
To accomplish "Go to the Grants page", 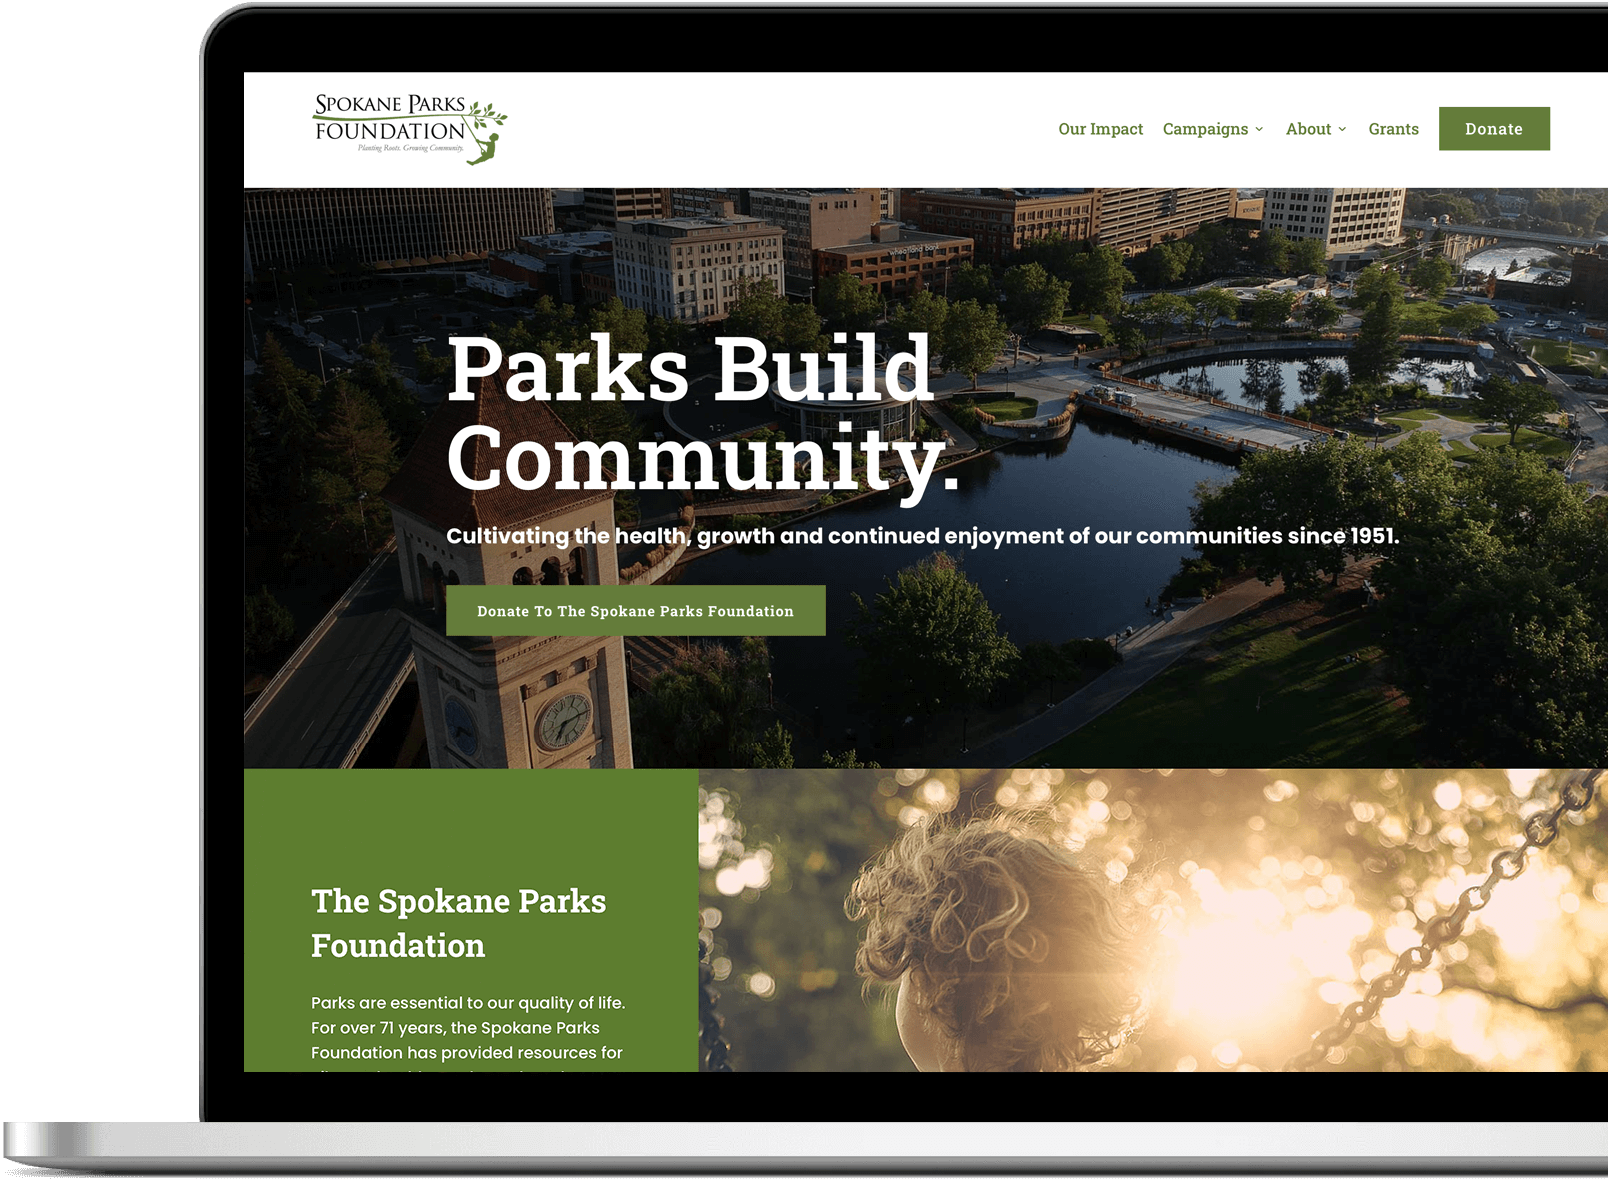I will pos(1393,129).
